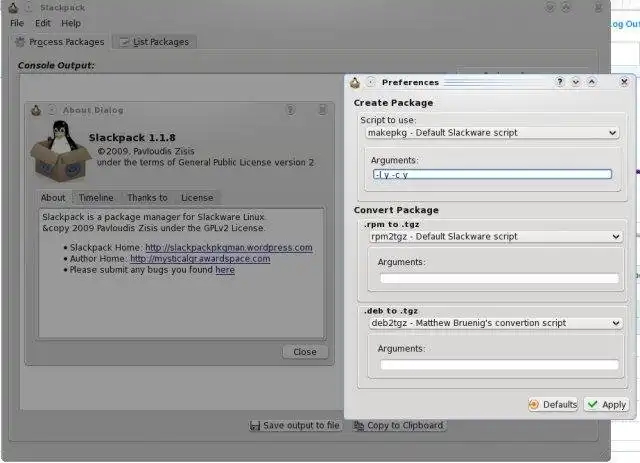Screen dimensions: 640x463
Task: Open the Edit menu
Action: pyautogui.click(x=42, y=23)
